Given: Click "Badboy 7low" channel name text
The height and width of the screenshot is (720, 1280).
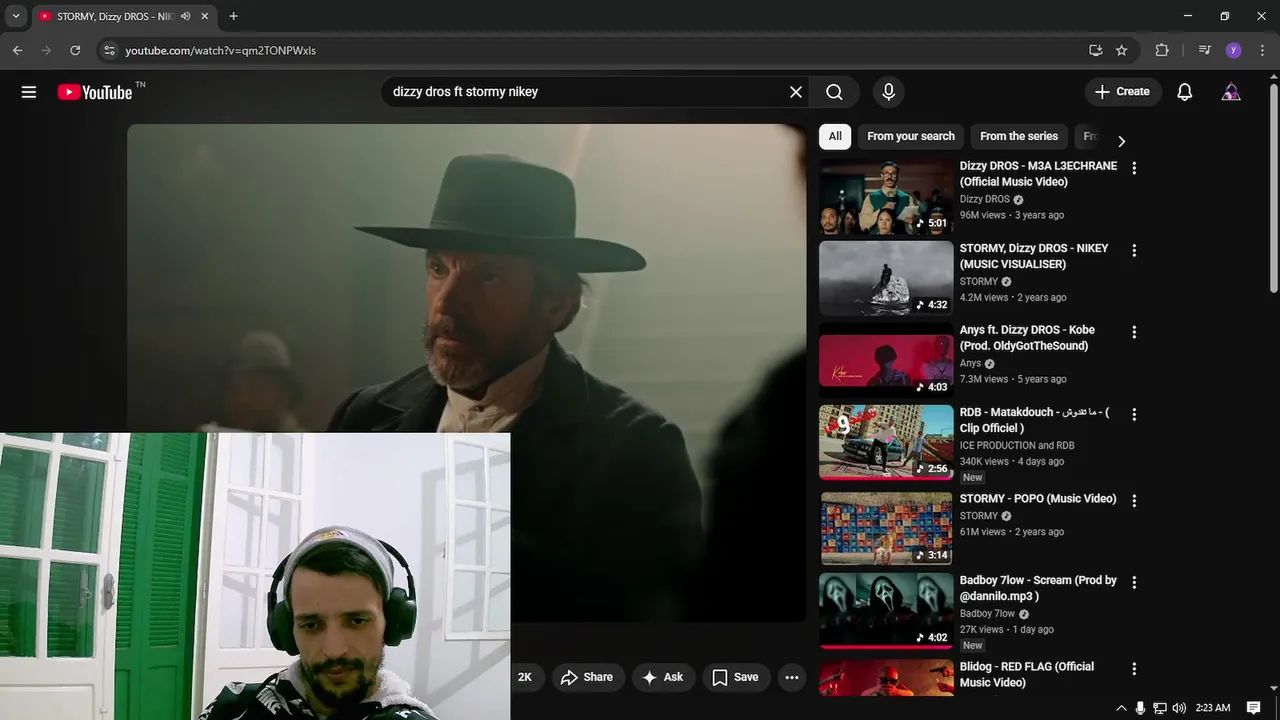Looking at the screenshot, I should (987, 613).
